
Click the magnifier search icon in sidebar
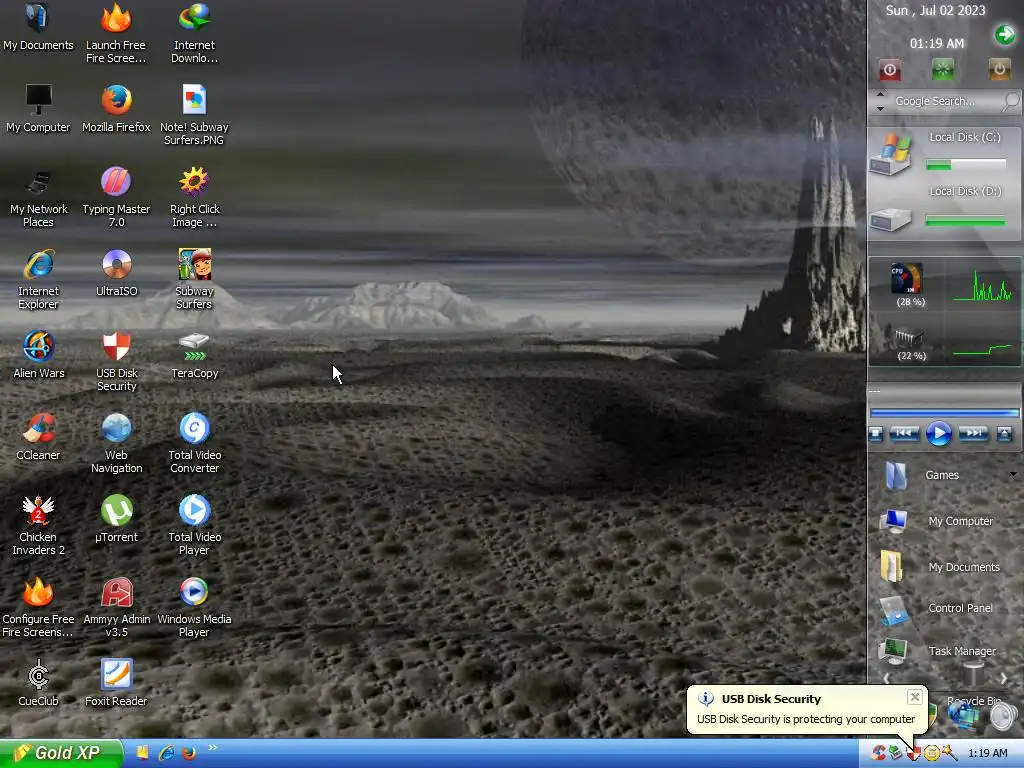(1011, 101)
